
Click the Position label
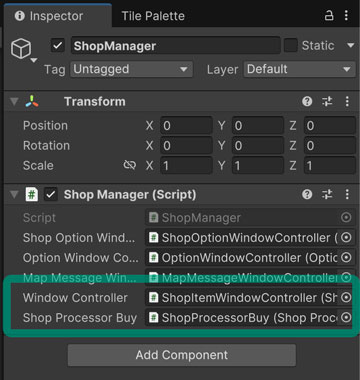[x=45, y=126]
